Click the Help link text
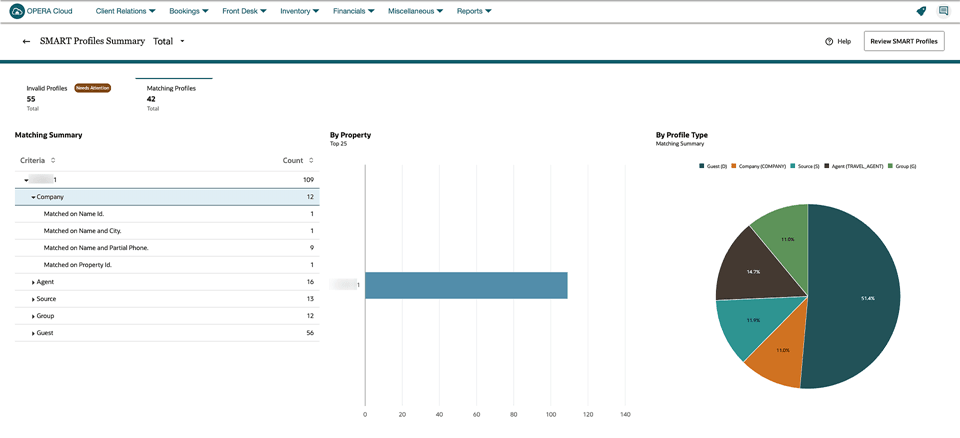Viewport: 960px width, 438px height. pos(844,42)
